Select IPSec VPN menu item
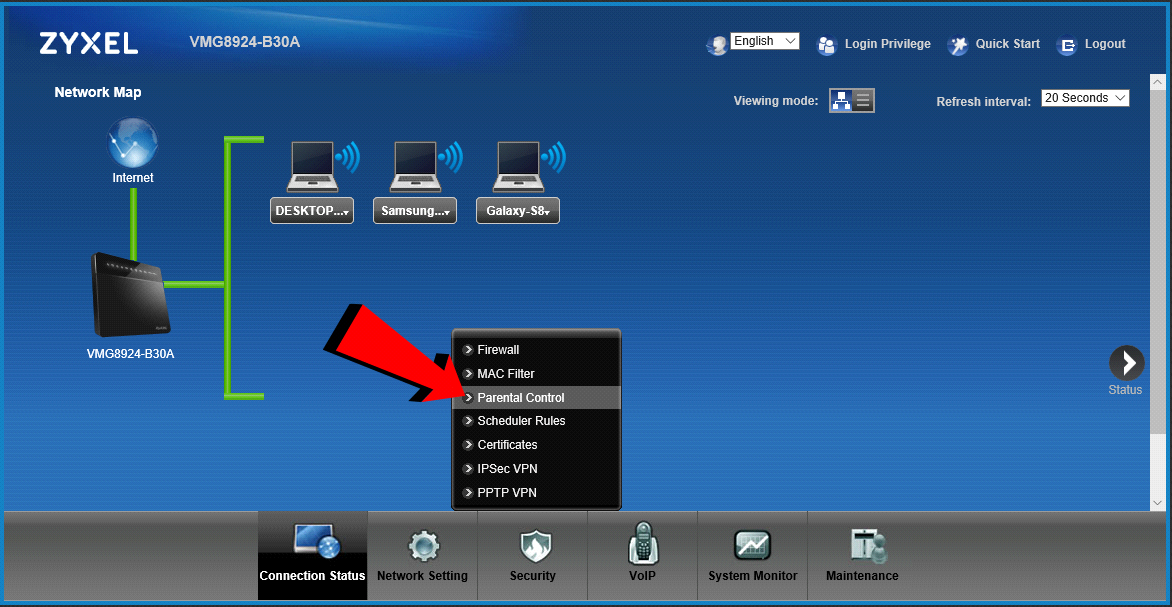 point(536,469)
